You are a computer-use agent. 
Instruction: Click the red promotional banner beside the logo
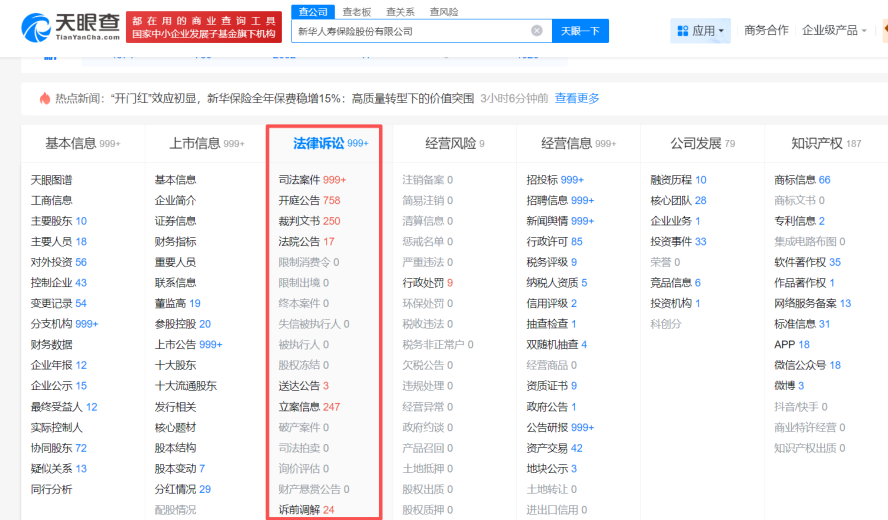click(203, 26)
